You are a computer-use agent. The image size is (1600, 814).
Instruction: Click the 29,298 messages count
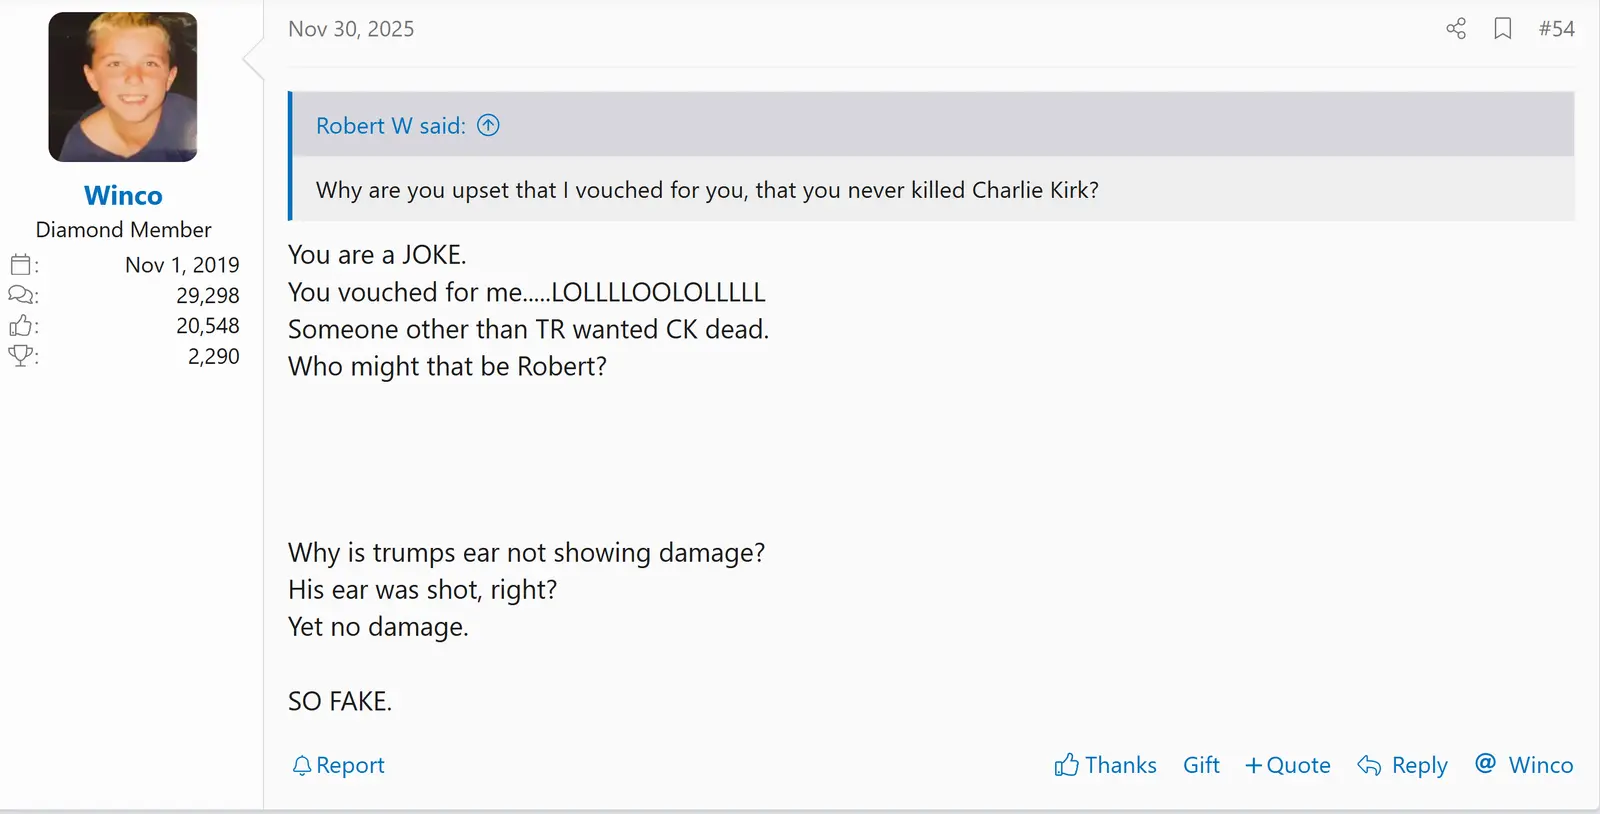208,295
